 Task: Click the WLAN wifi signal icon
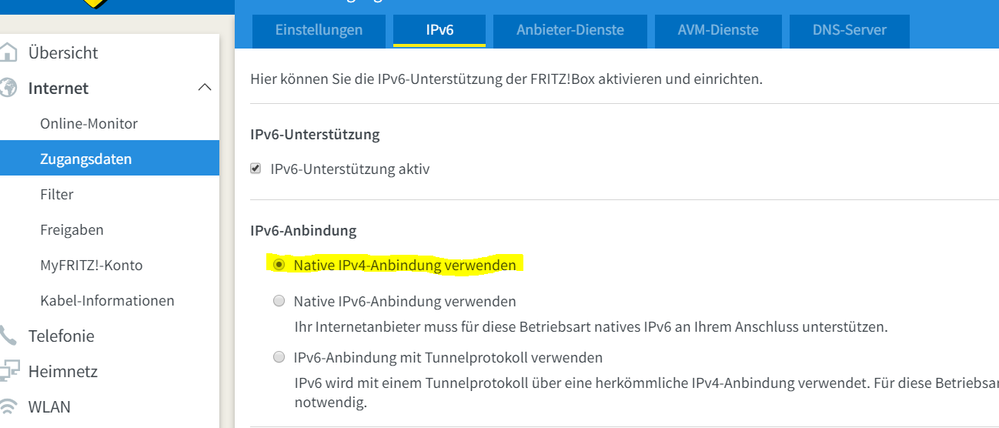click(8, 406)
